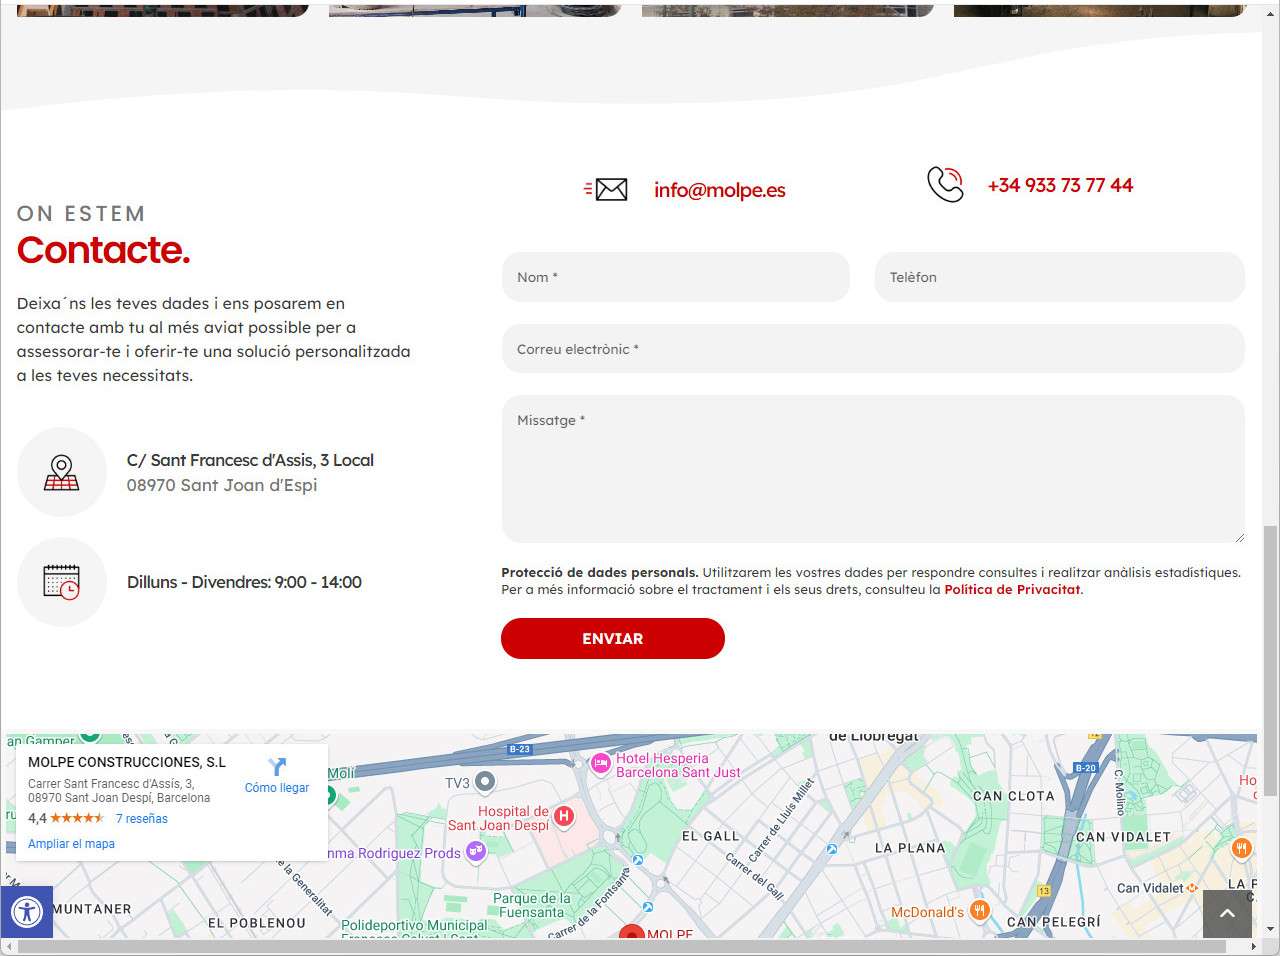
Task: Click the McDonald's map marker
Action: coord(980,911)
